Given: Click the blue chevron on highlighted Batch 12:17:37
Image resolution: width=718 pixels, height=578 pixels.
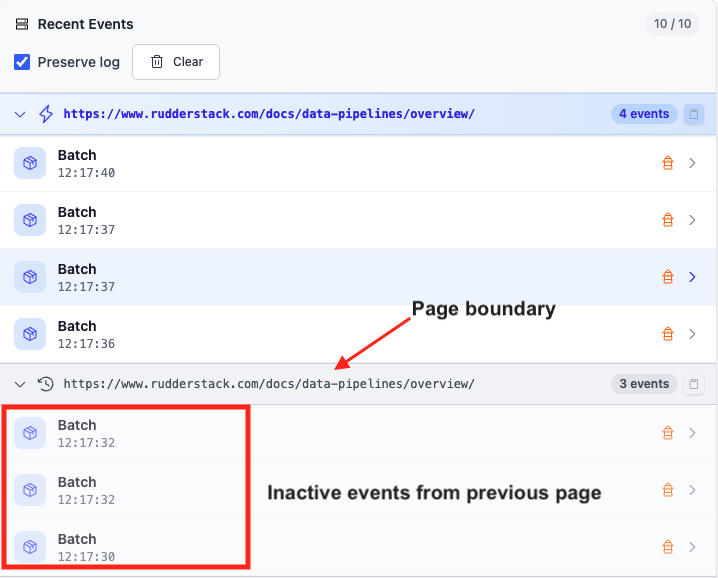Looking at the screenshot, I should 692,277.
